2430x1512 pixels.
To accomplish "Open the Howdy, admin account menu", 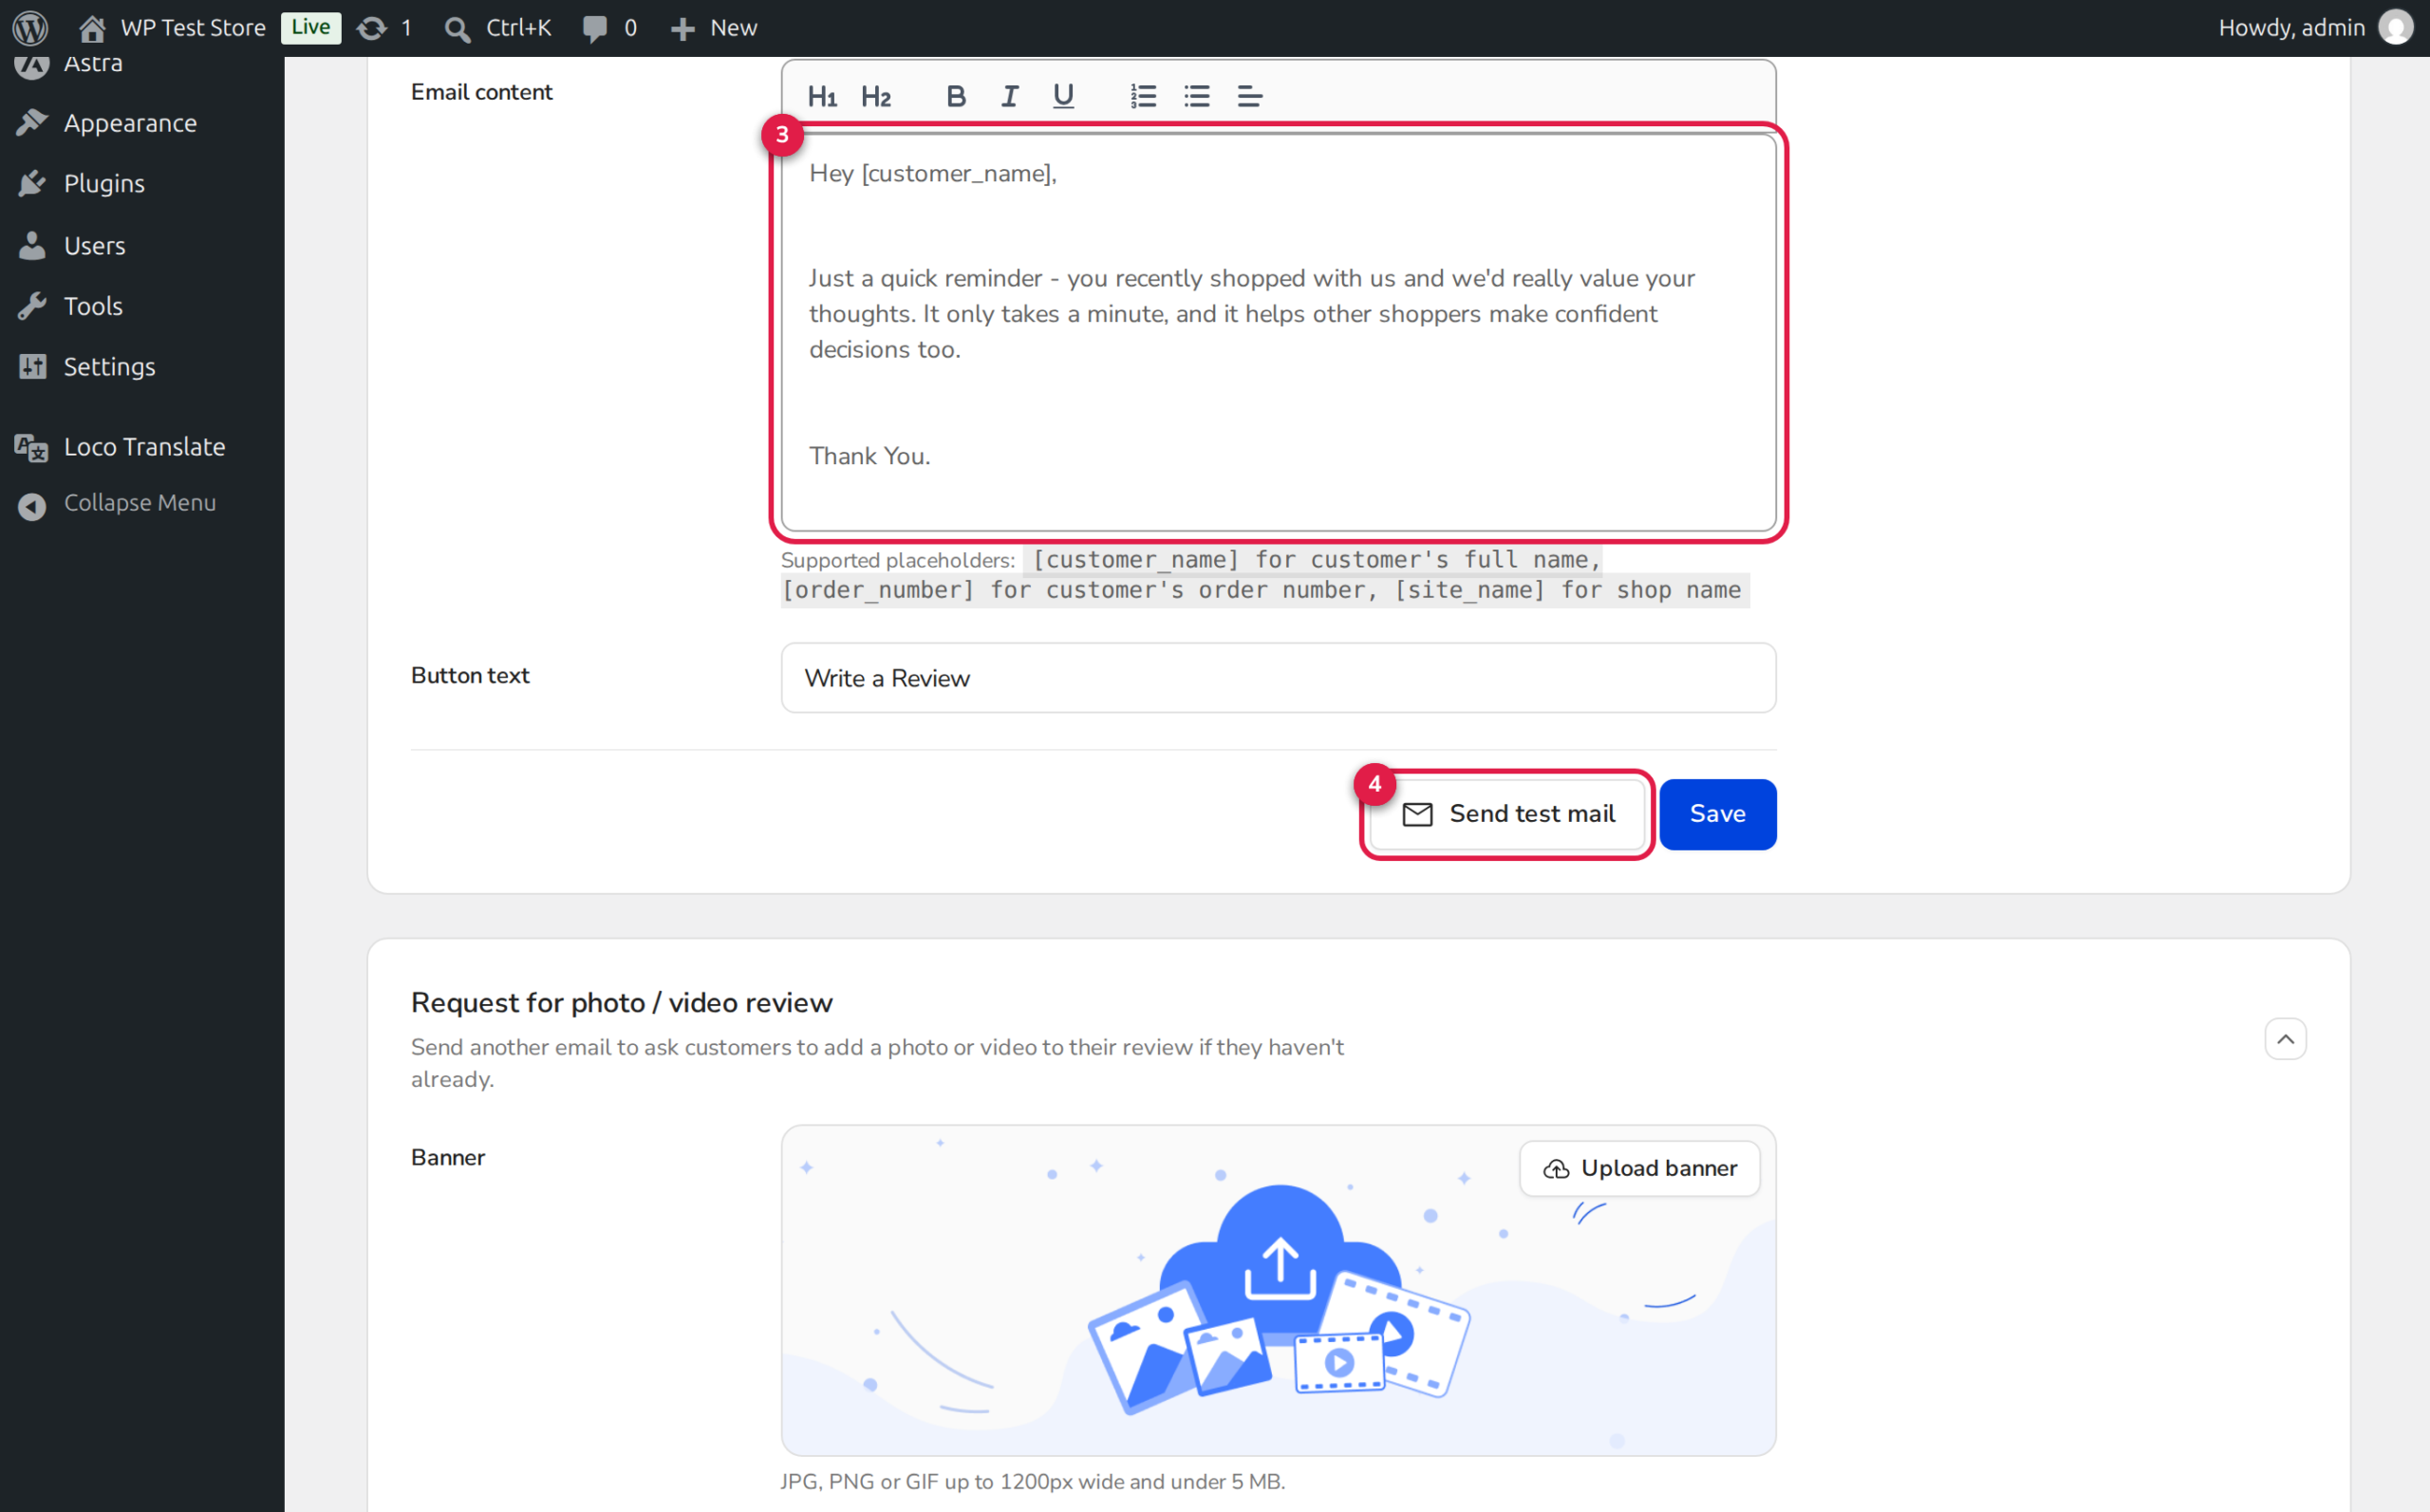I will [2316, 27].
